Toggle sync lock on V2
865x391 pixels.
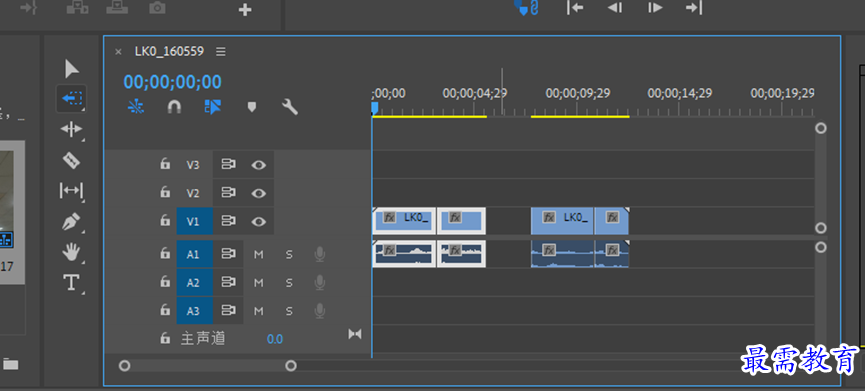(x=228, y=192)
